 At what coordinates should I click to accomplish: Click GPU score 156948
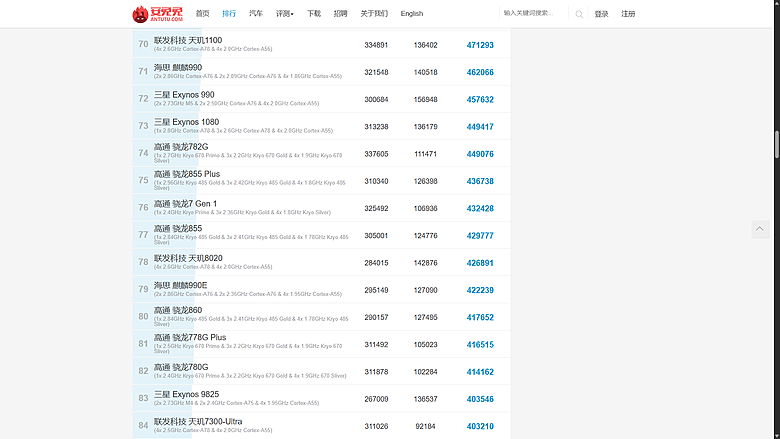426,100
